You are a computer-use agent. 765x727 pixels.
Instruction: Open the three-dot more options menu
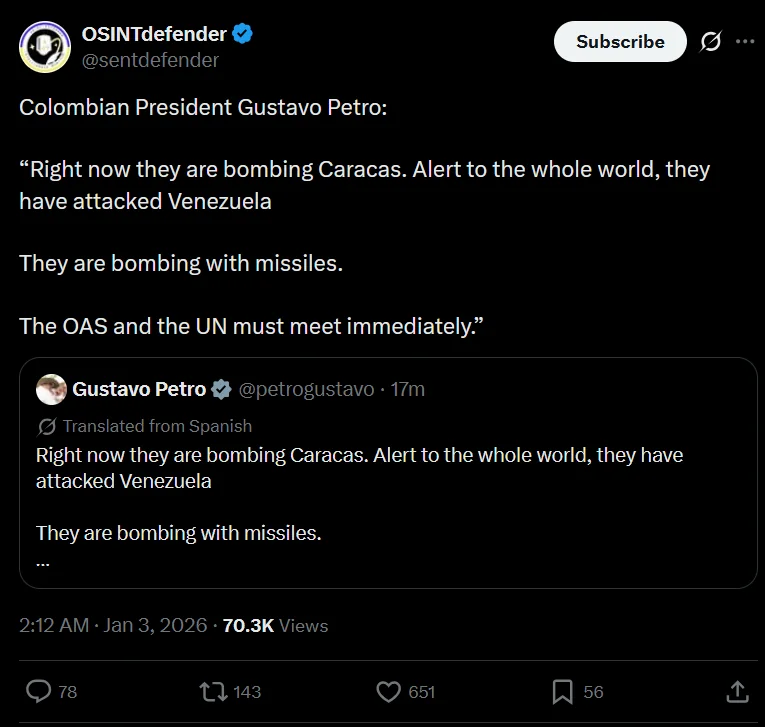point(745,42)
